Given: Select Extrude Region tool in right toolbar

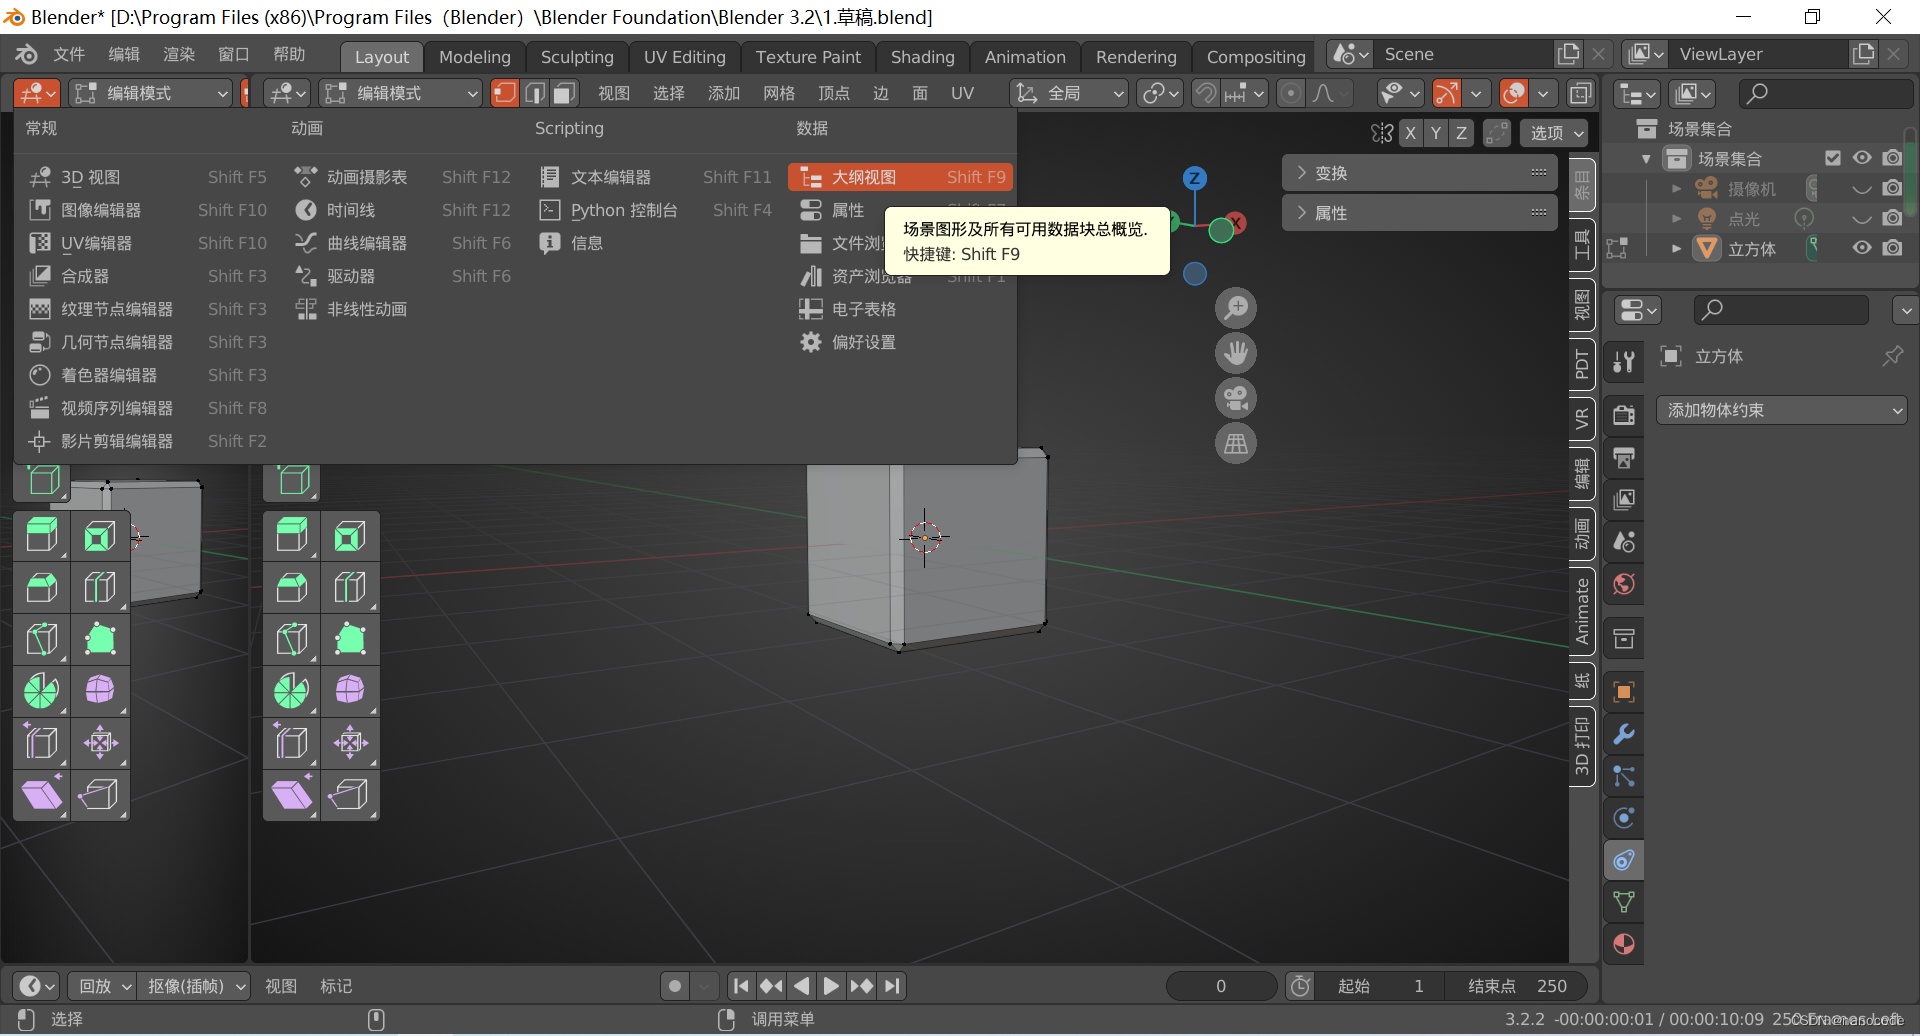Looking at the screenshot, I should [292, 536].
